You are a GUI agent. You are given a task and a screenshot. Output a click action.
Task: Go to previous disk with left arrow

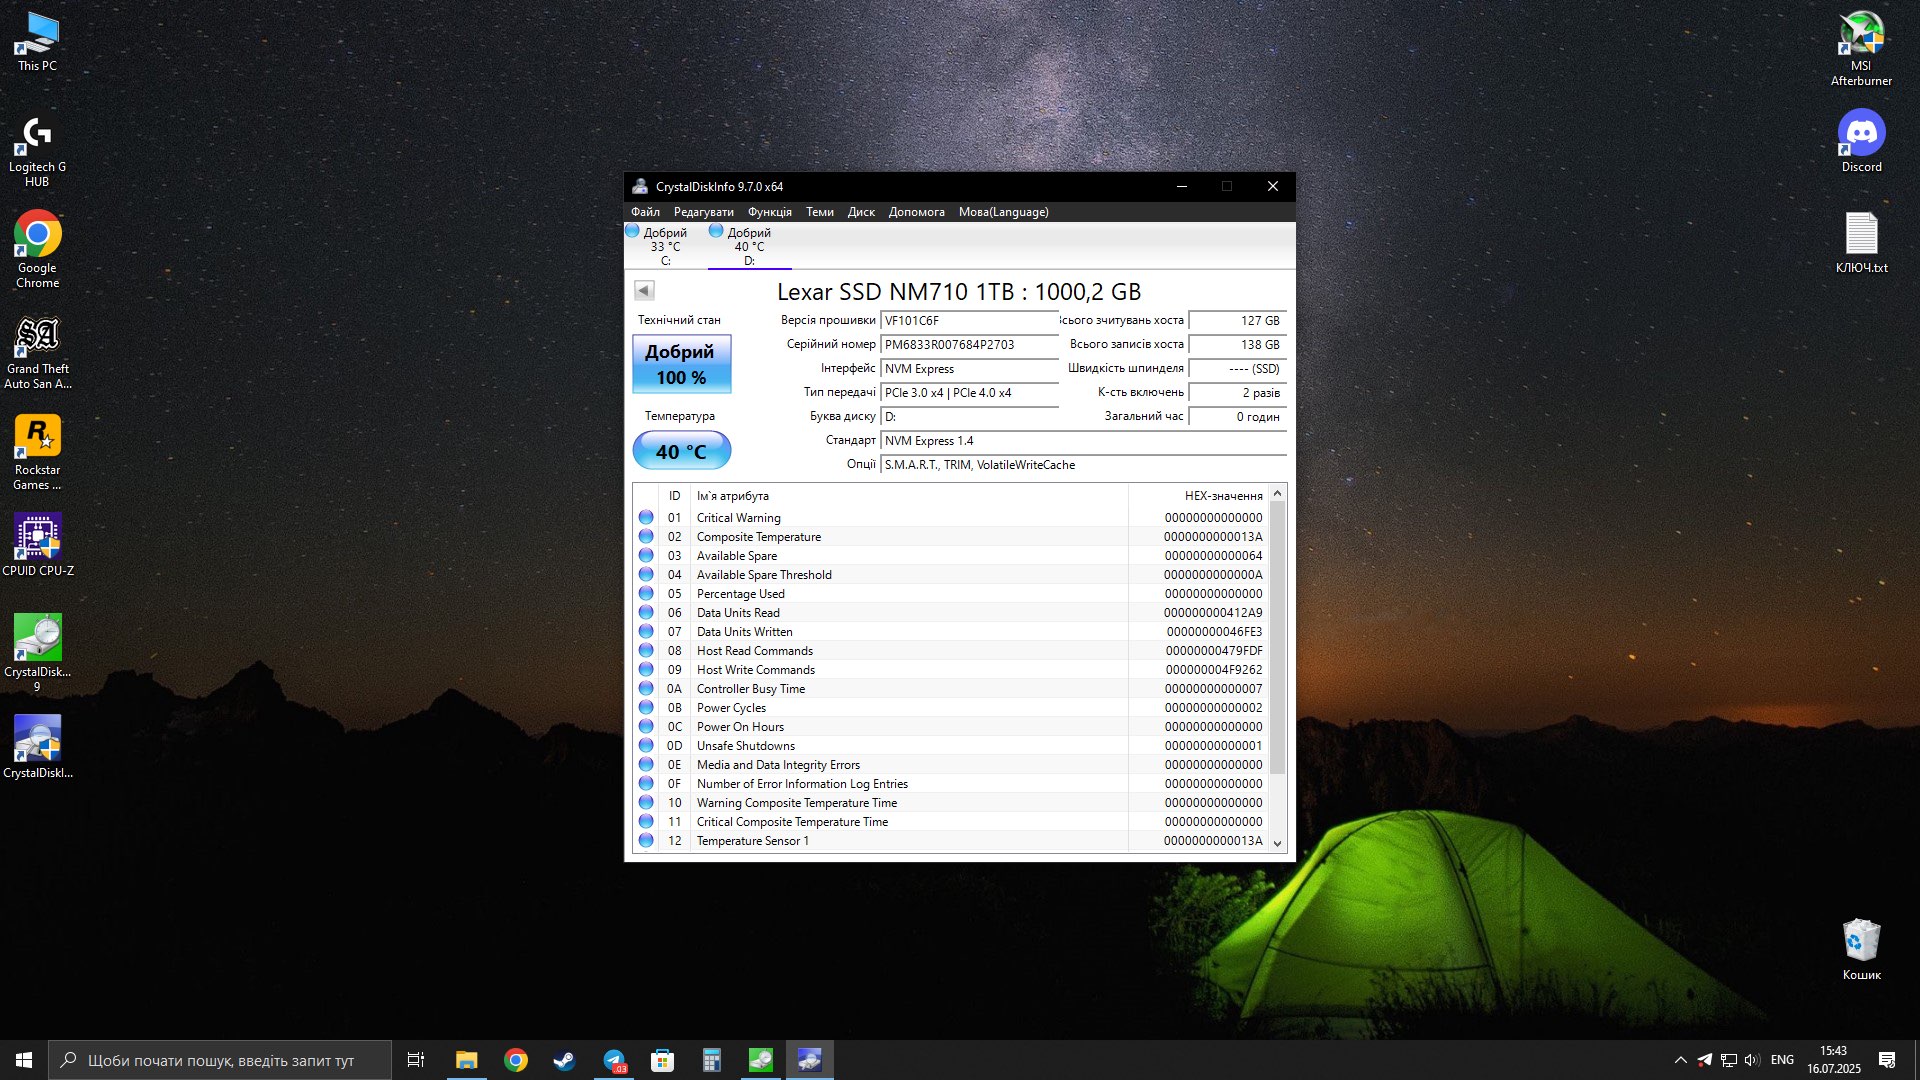pyautogui.click(x=644, y=290)
